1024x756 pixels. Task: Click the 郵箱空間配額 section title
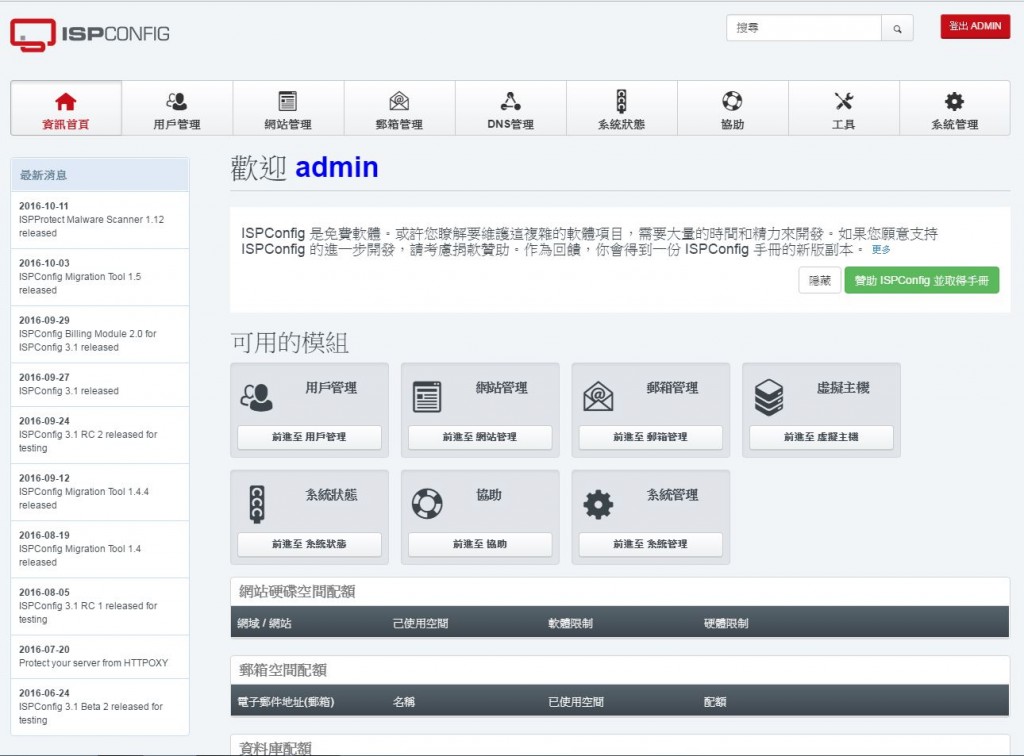tap(283, 670)
